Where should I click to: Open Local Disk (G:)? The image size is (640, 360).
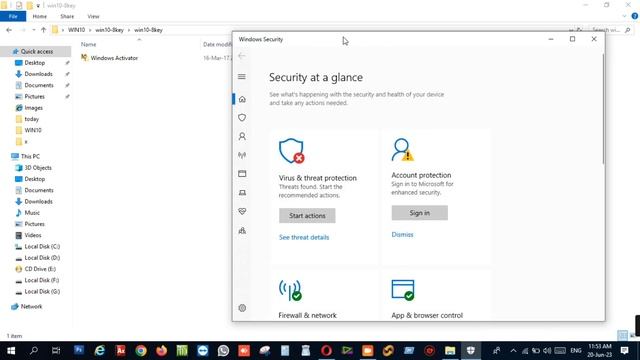click(x=42, y=291)
